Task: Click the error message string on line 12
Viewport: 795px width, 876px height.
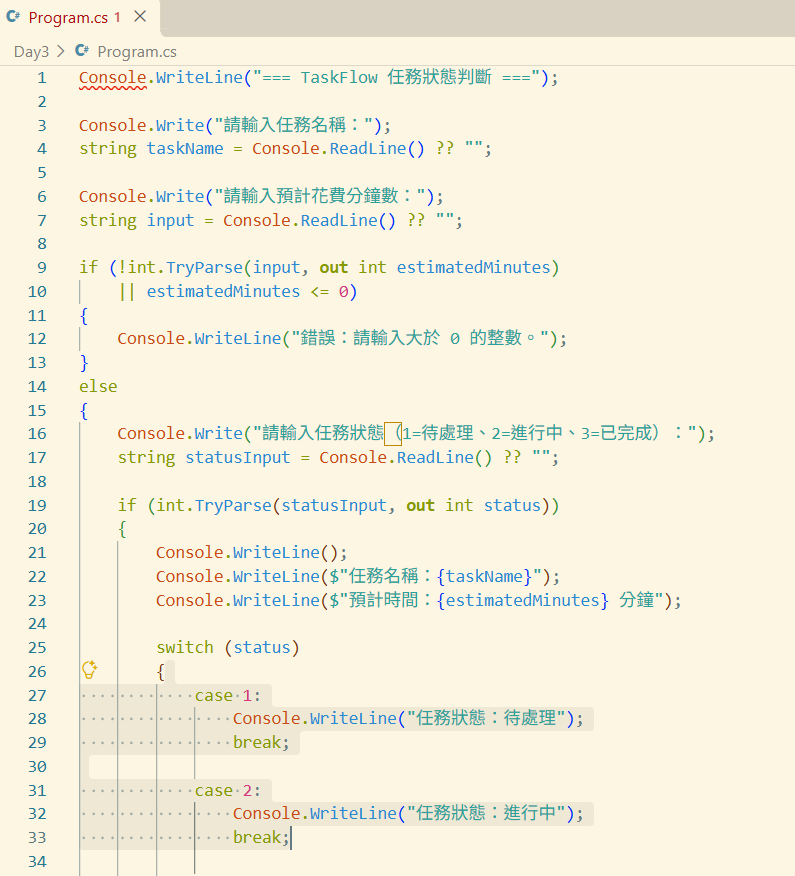Action: point(420,339)
